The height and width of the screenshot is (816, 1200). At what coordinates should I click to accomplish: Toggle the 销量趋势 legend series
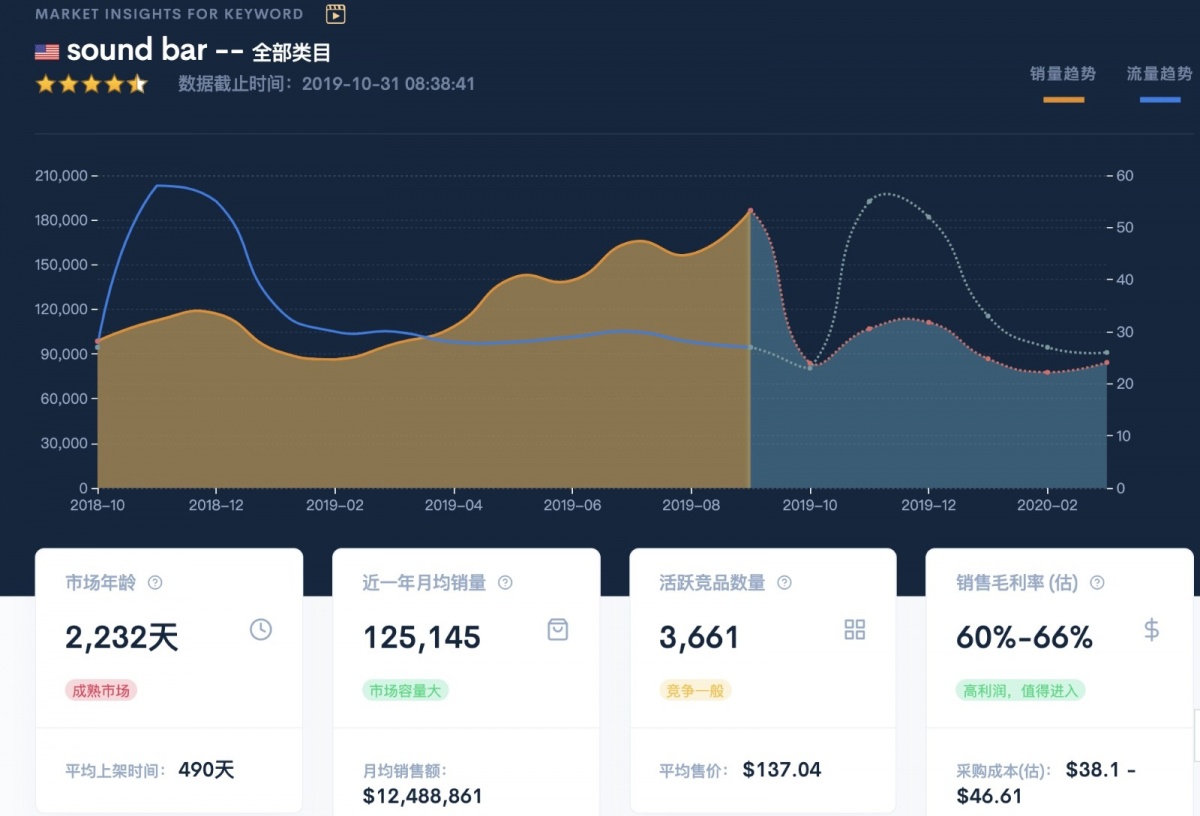[x=1063, y=74]
